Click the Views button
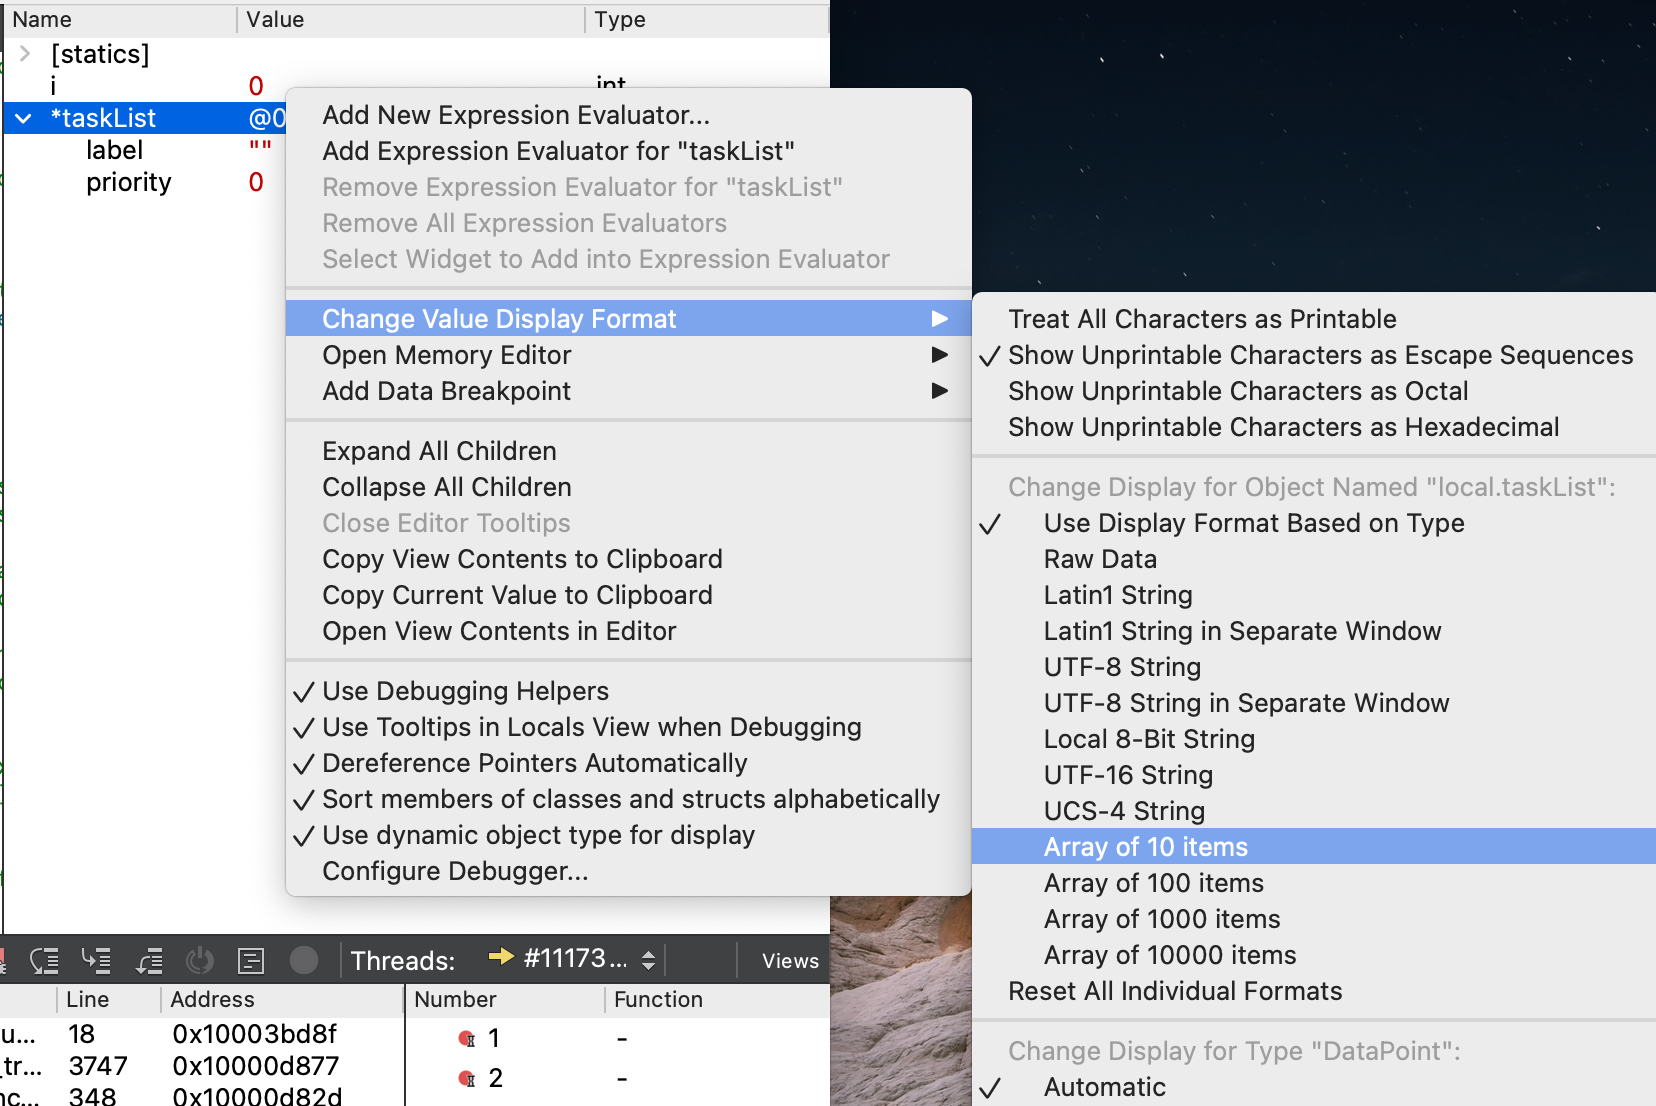Screen dimensions: 1656x1106 click(789, 961)
